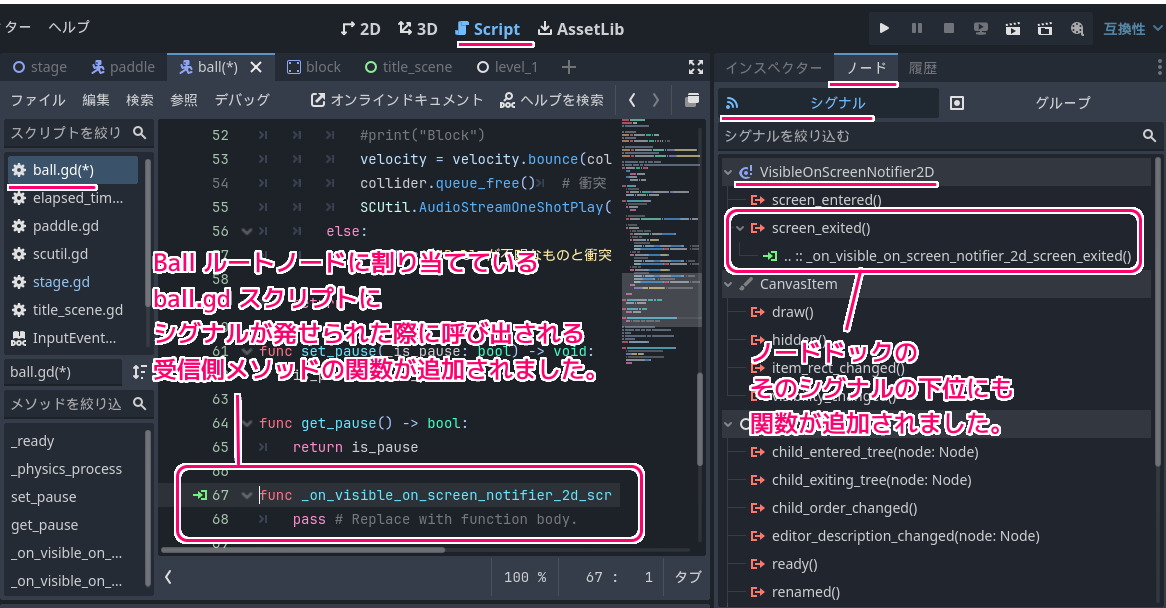
Task: Switch to the Script workspace
Action: (x=488, y=29)
